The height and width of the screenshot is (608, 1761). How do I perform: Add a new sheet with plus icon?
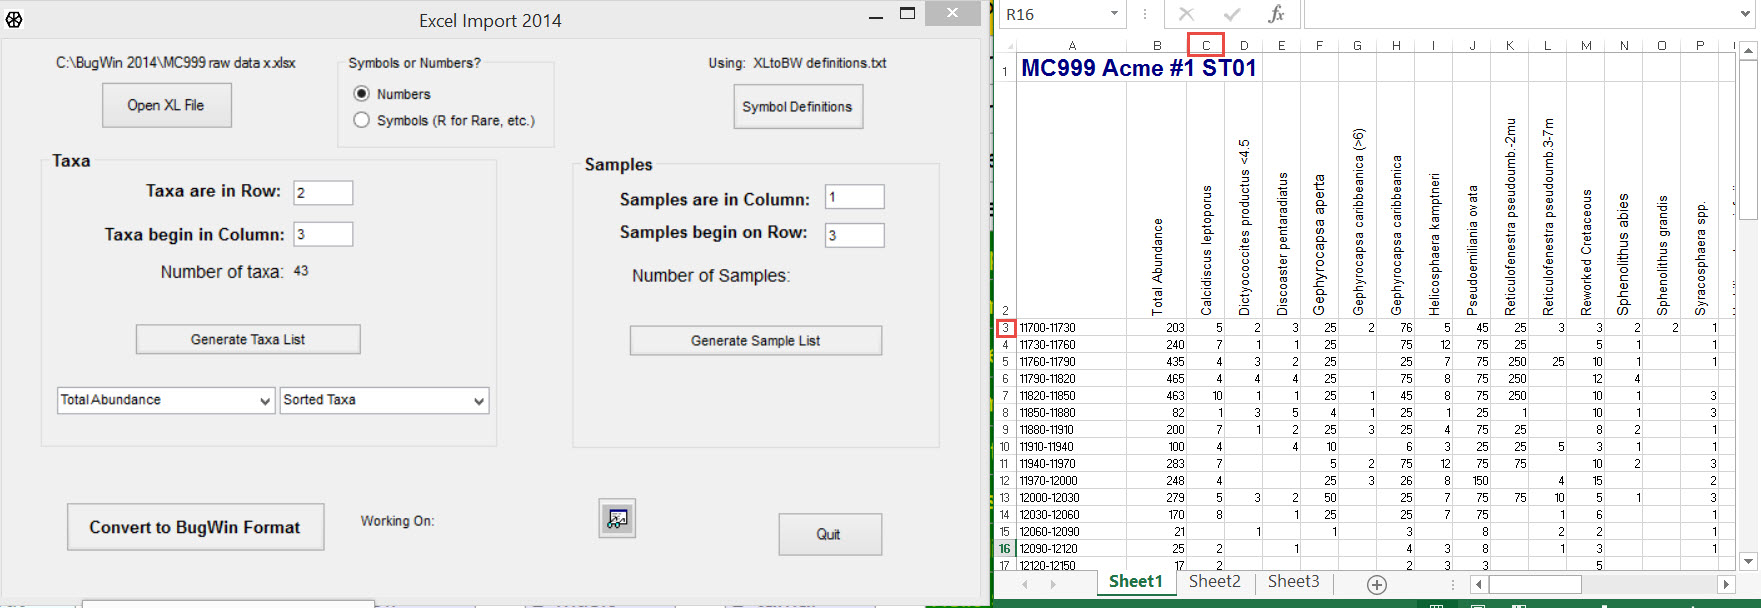click(1377, 585)
